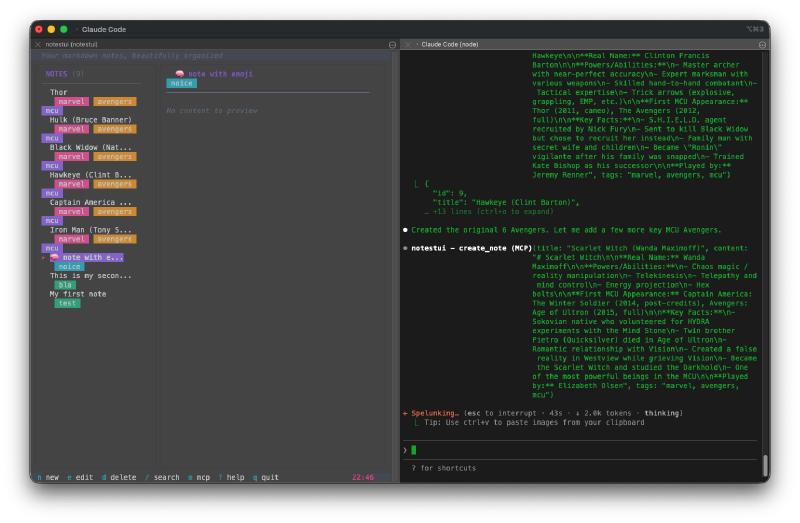The image size is (800, 523).
Task: Select the Hulk (Bruce Banner) note
Action: click(90, 120)
